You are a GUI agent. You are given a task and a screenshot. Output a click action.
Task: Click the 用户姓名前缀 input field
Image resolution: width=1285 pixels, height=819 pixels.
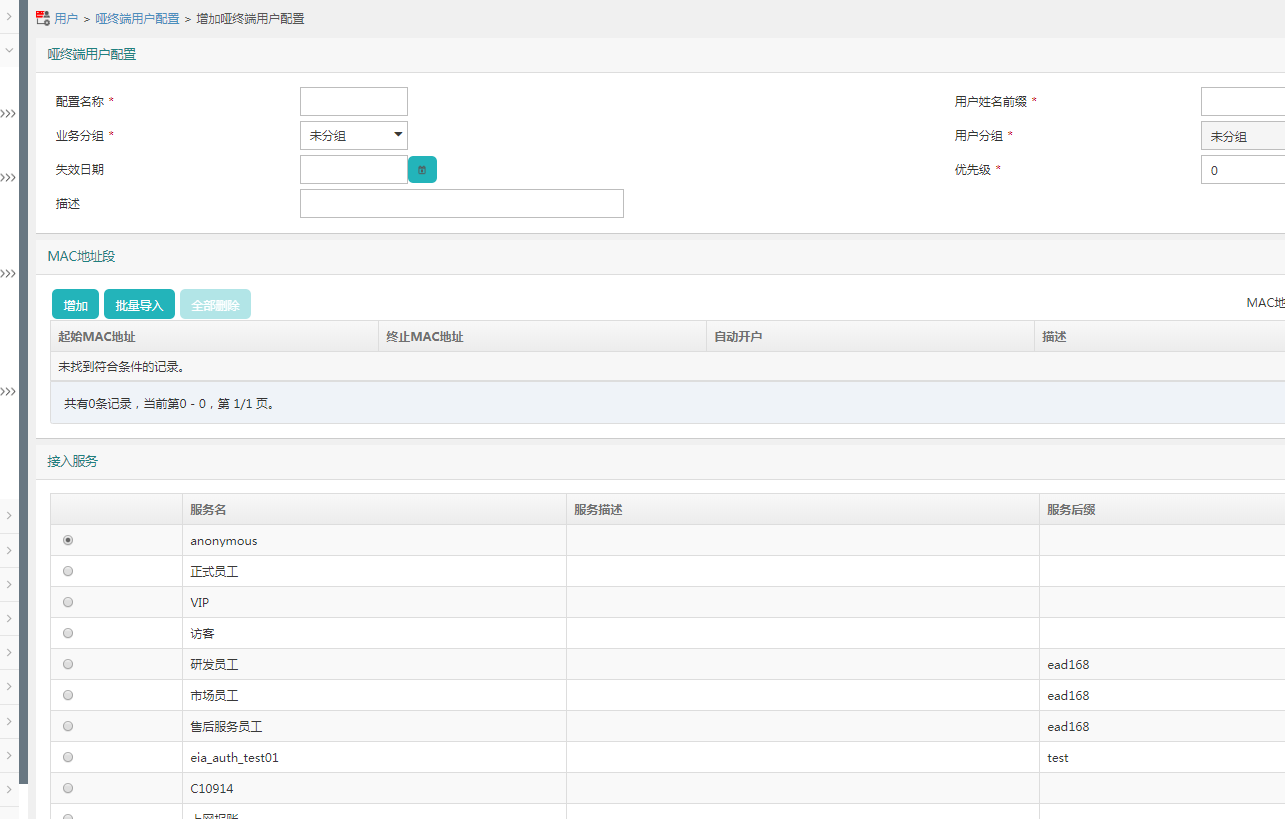coord(1243,101)
